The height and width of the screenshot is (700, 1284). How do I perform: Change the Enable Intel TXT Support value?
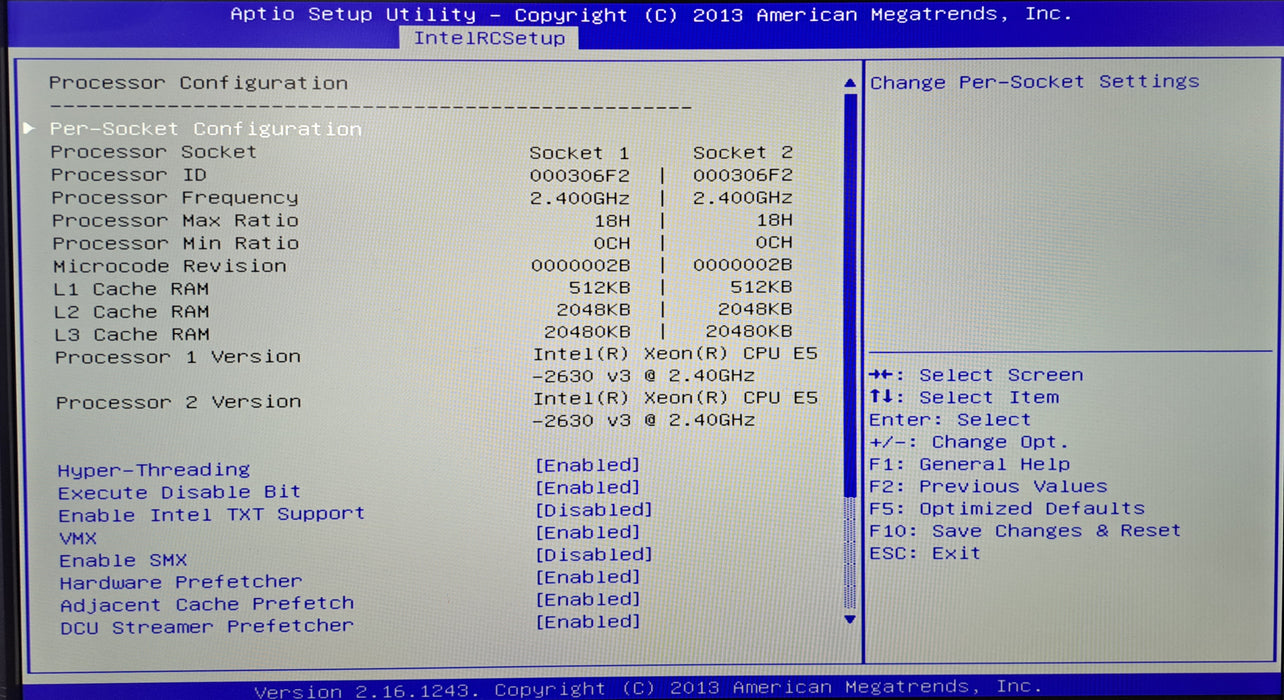click(x=594, y=510)
